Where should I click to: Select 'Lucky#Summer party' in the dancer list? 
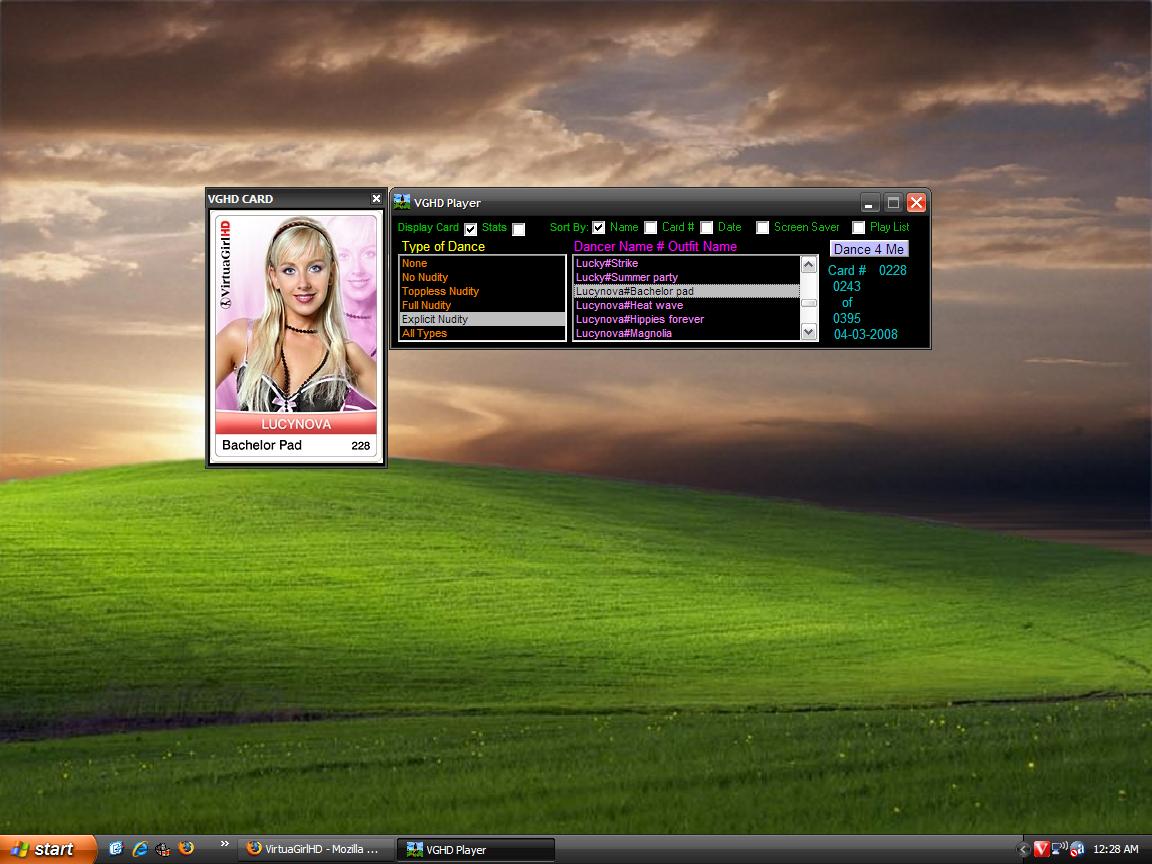[x=686, y=277]
